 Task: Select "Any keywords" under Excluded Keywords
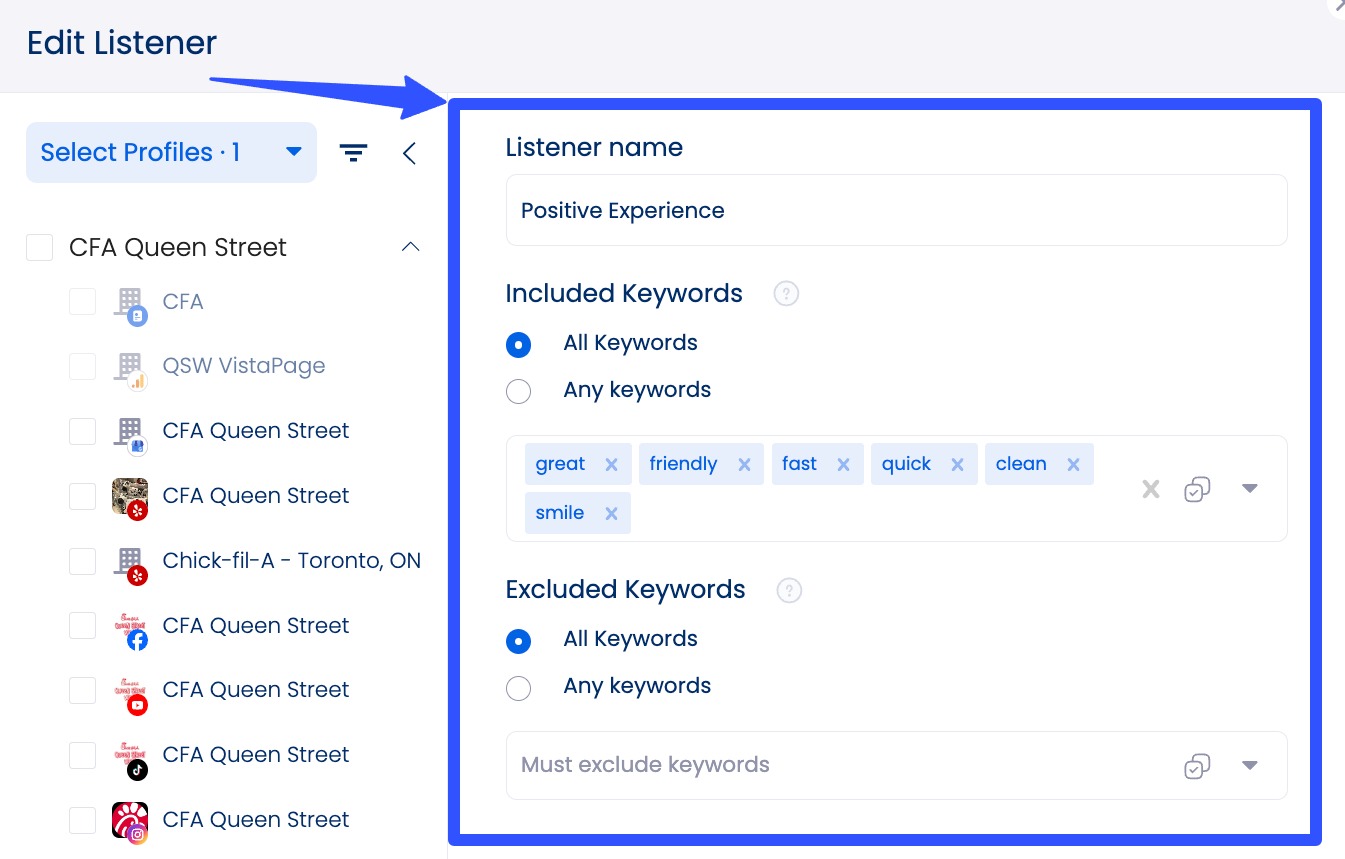518,687
